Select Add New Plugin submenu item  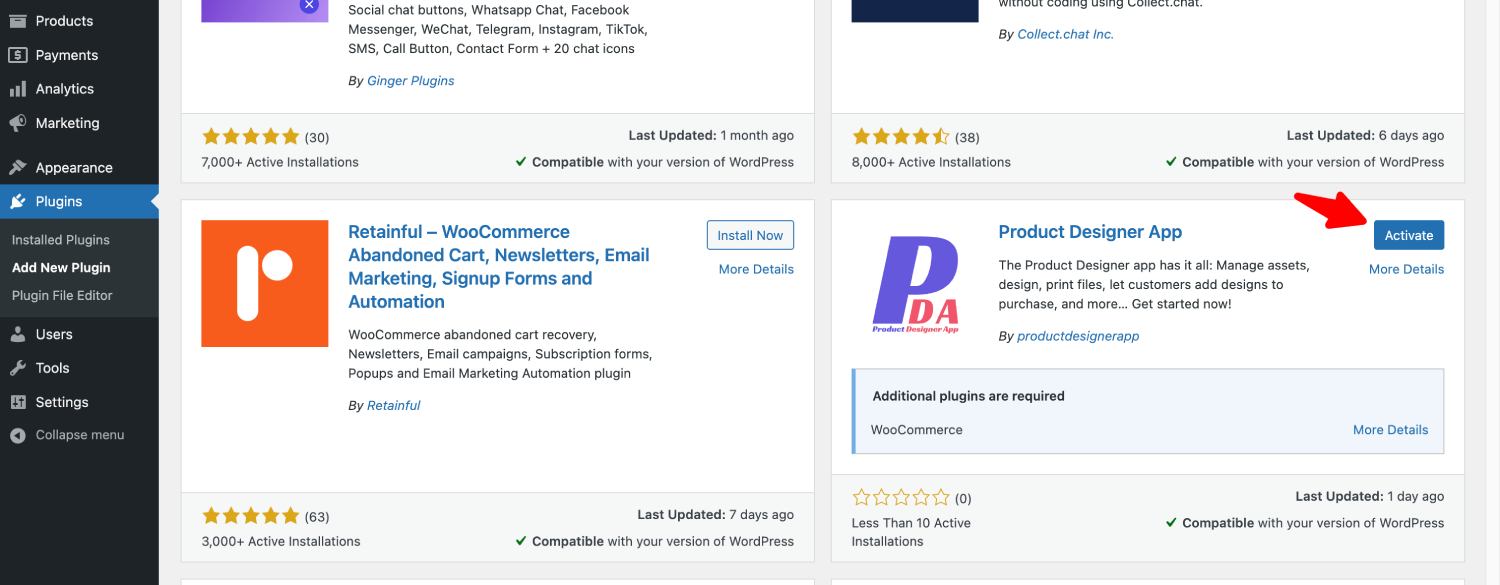[x=61, y=268]
